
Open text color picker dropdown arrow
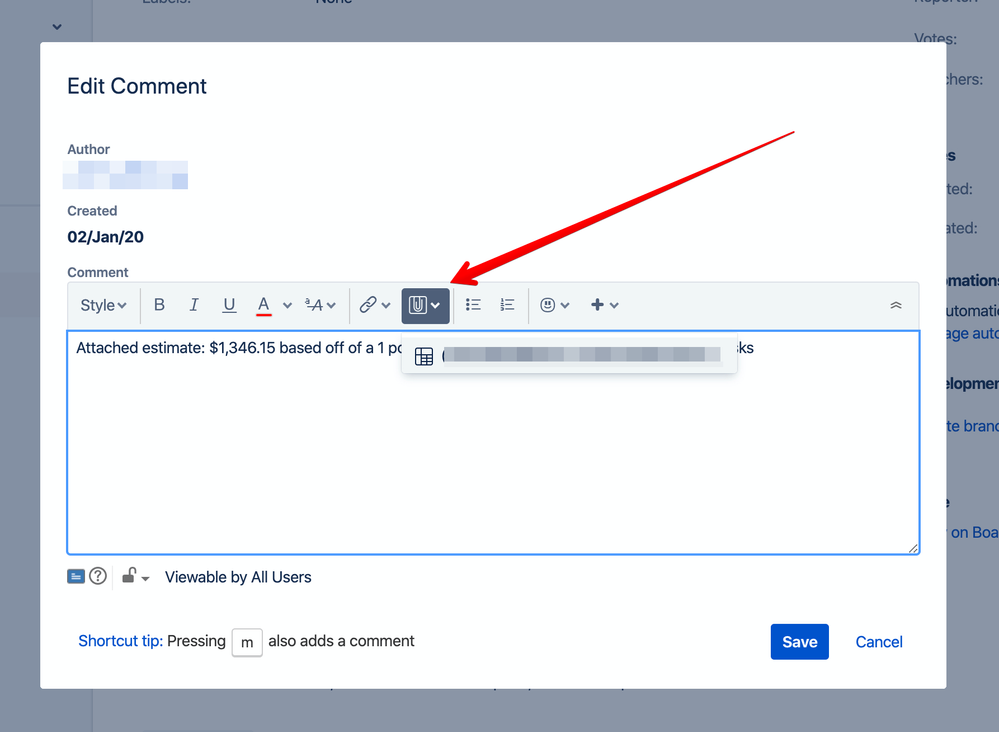287,306
